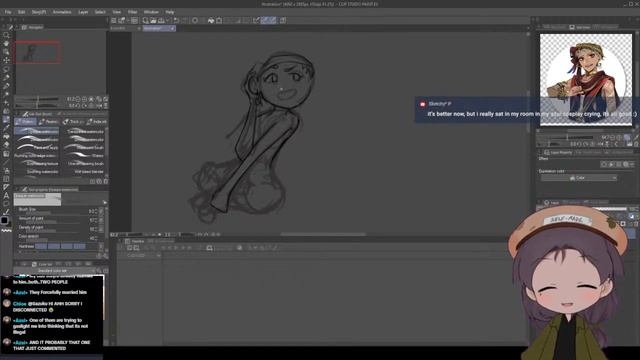The image size is (640, 360).
Task: Click the Fill icon in command bar
Action: (211, 20)
